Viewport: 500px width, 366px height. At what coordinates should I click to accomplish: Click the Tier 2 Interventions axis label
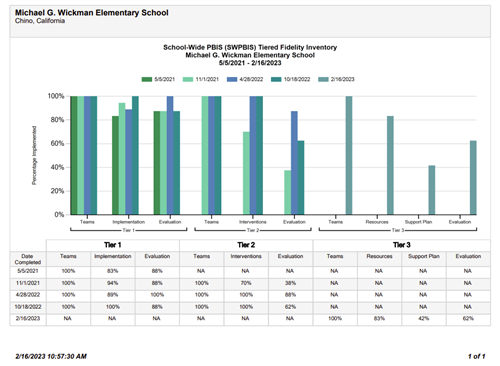point(253,222)
